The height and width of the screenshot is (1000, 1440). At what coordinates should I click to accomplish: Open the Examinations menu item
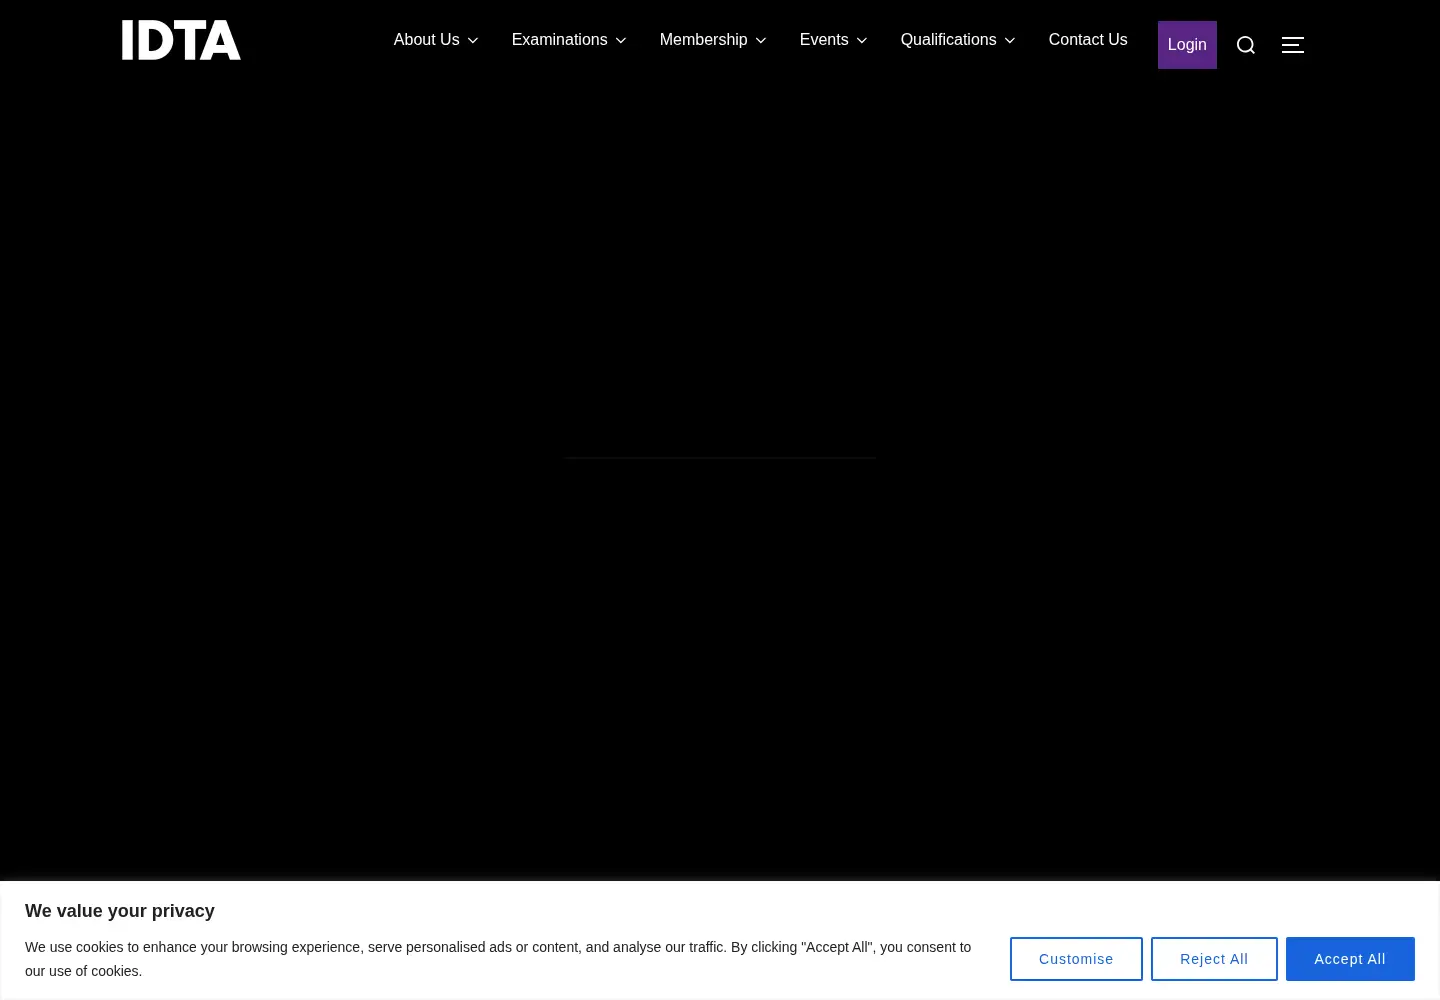click(559, 40)
